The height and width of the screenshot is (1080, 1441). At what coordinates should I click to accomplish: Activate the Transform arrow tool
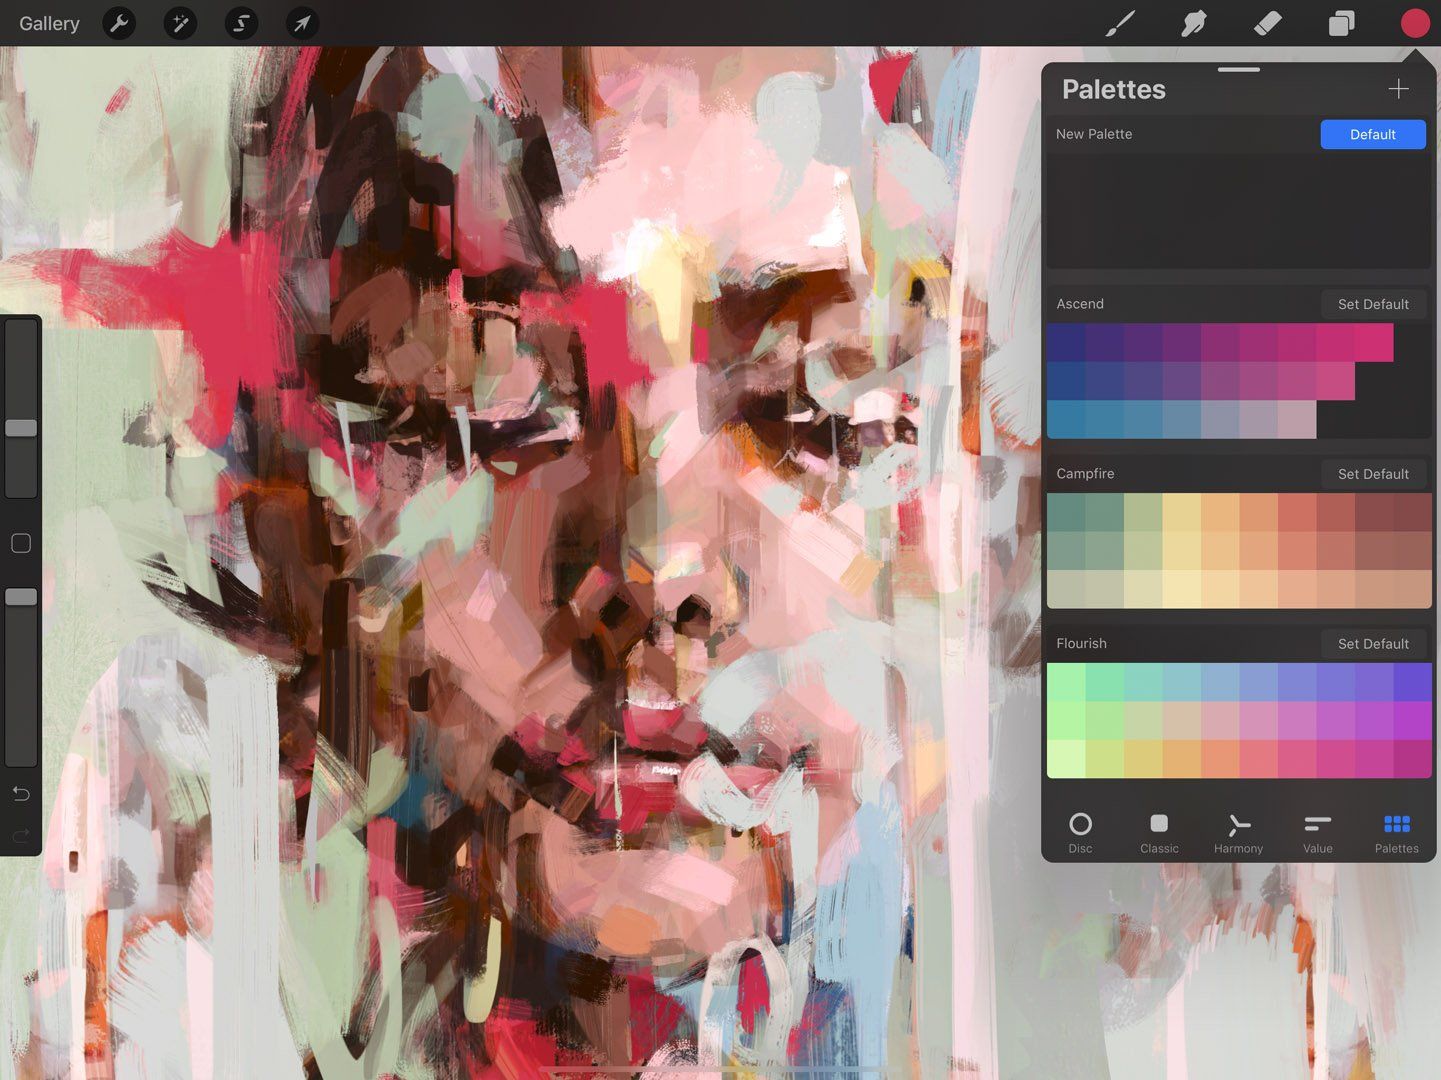[302, 23]
